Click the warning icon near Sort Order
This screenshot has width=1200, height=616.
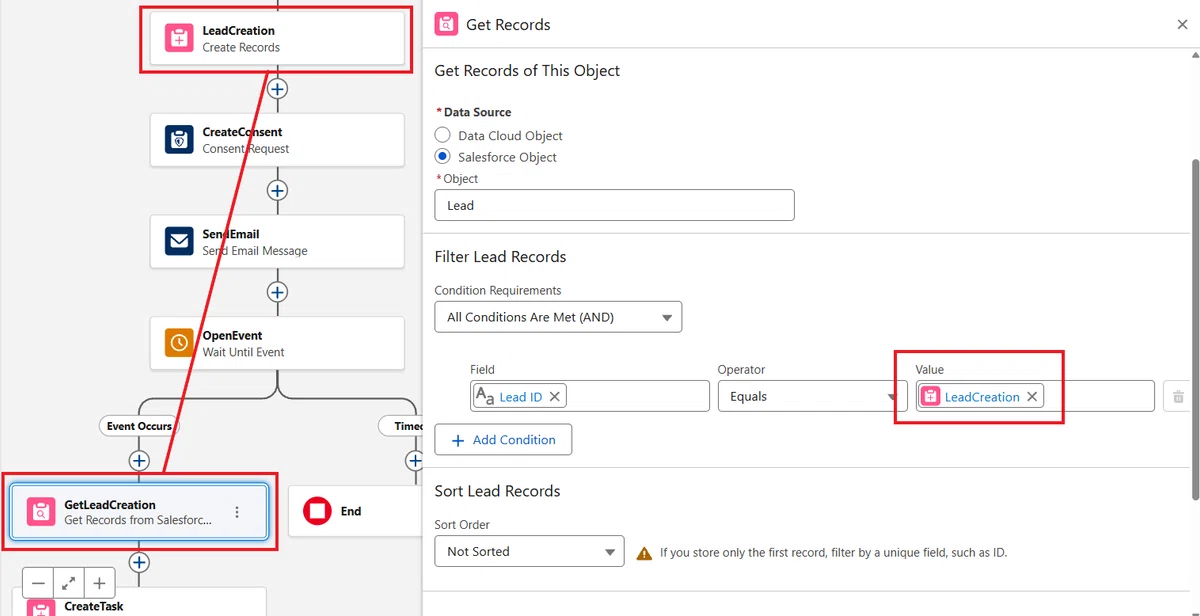644,552
